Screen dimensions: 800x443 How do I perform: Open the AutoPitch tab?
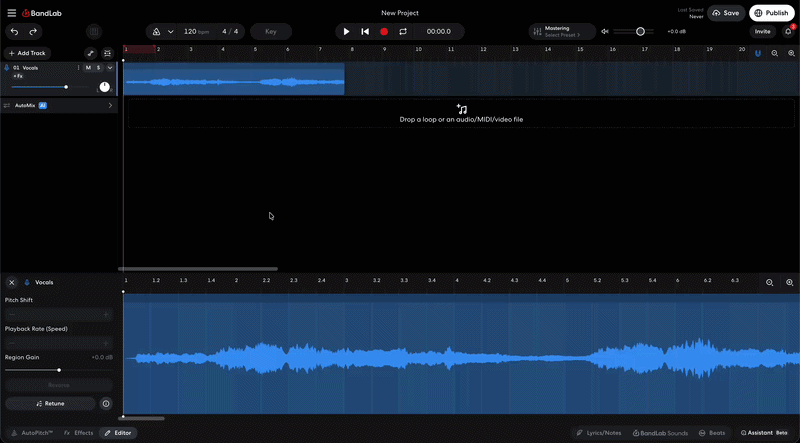pyautogui.click(x=32, y=433)
